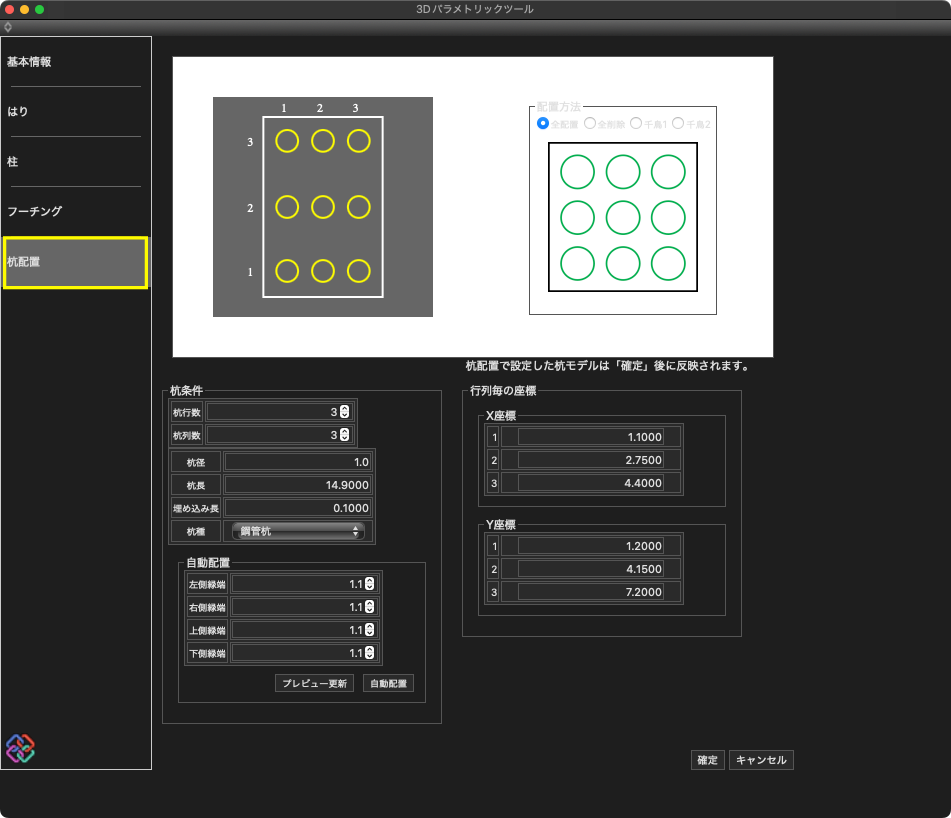Click the small diamond icon below the title bar
The width and height of the screenshot is (951, 818).
(x=8, y=27)
